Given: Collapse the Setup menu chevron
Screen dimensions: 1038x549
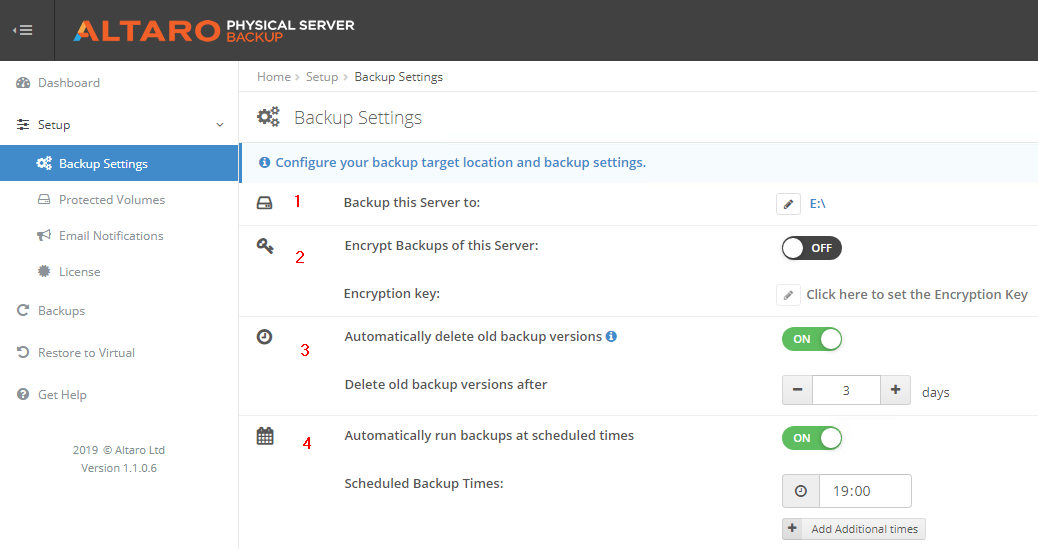Looking at the screenshot, I should (220, 125).
